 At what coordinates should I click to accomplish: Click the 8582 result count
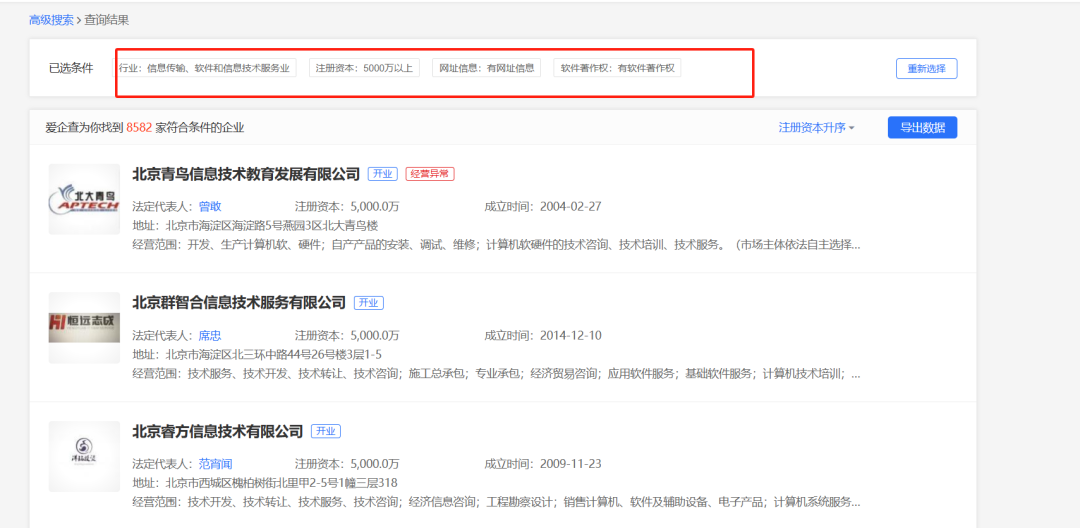point(140,127)
